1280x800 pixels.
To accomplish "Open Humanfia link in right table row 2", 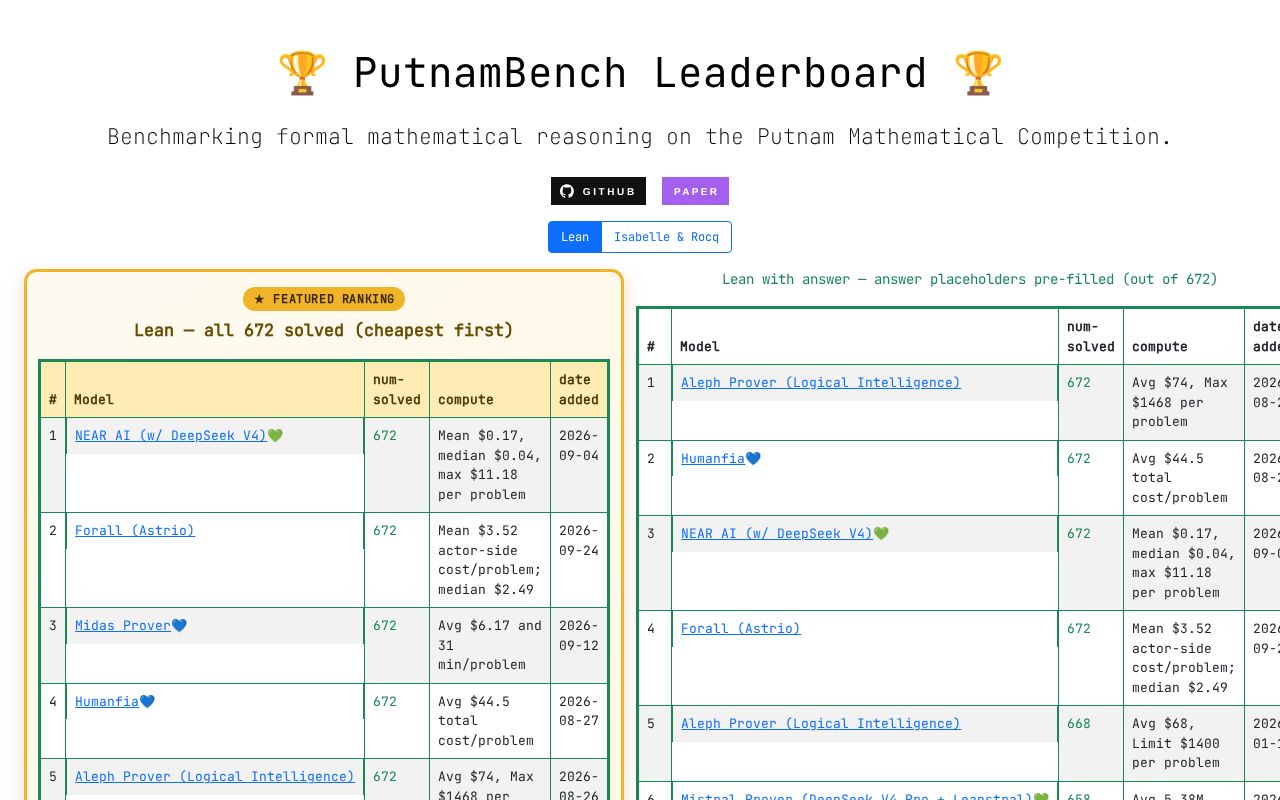I will pyautogui.click(x=713, y=458).
